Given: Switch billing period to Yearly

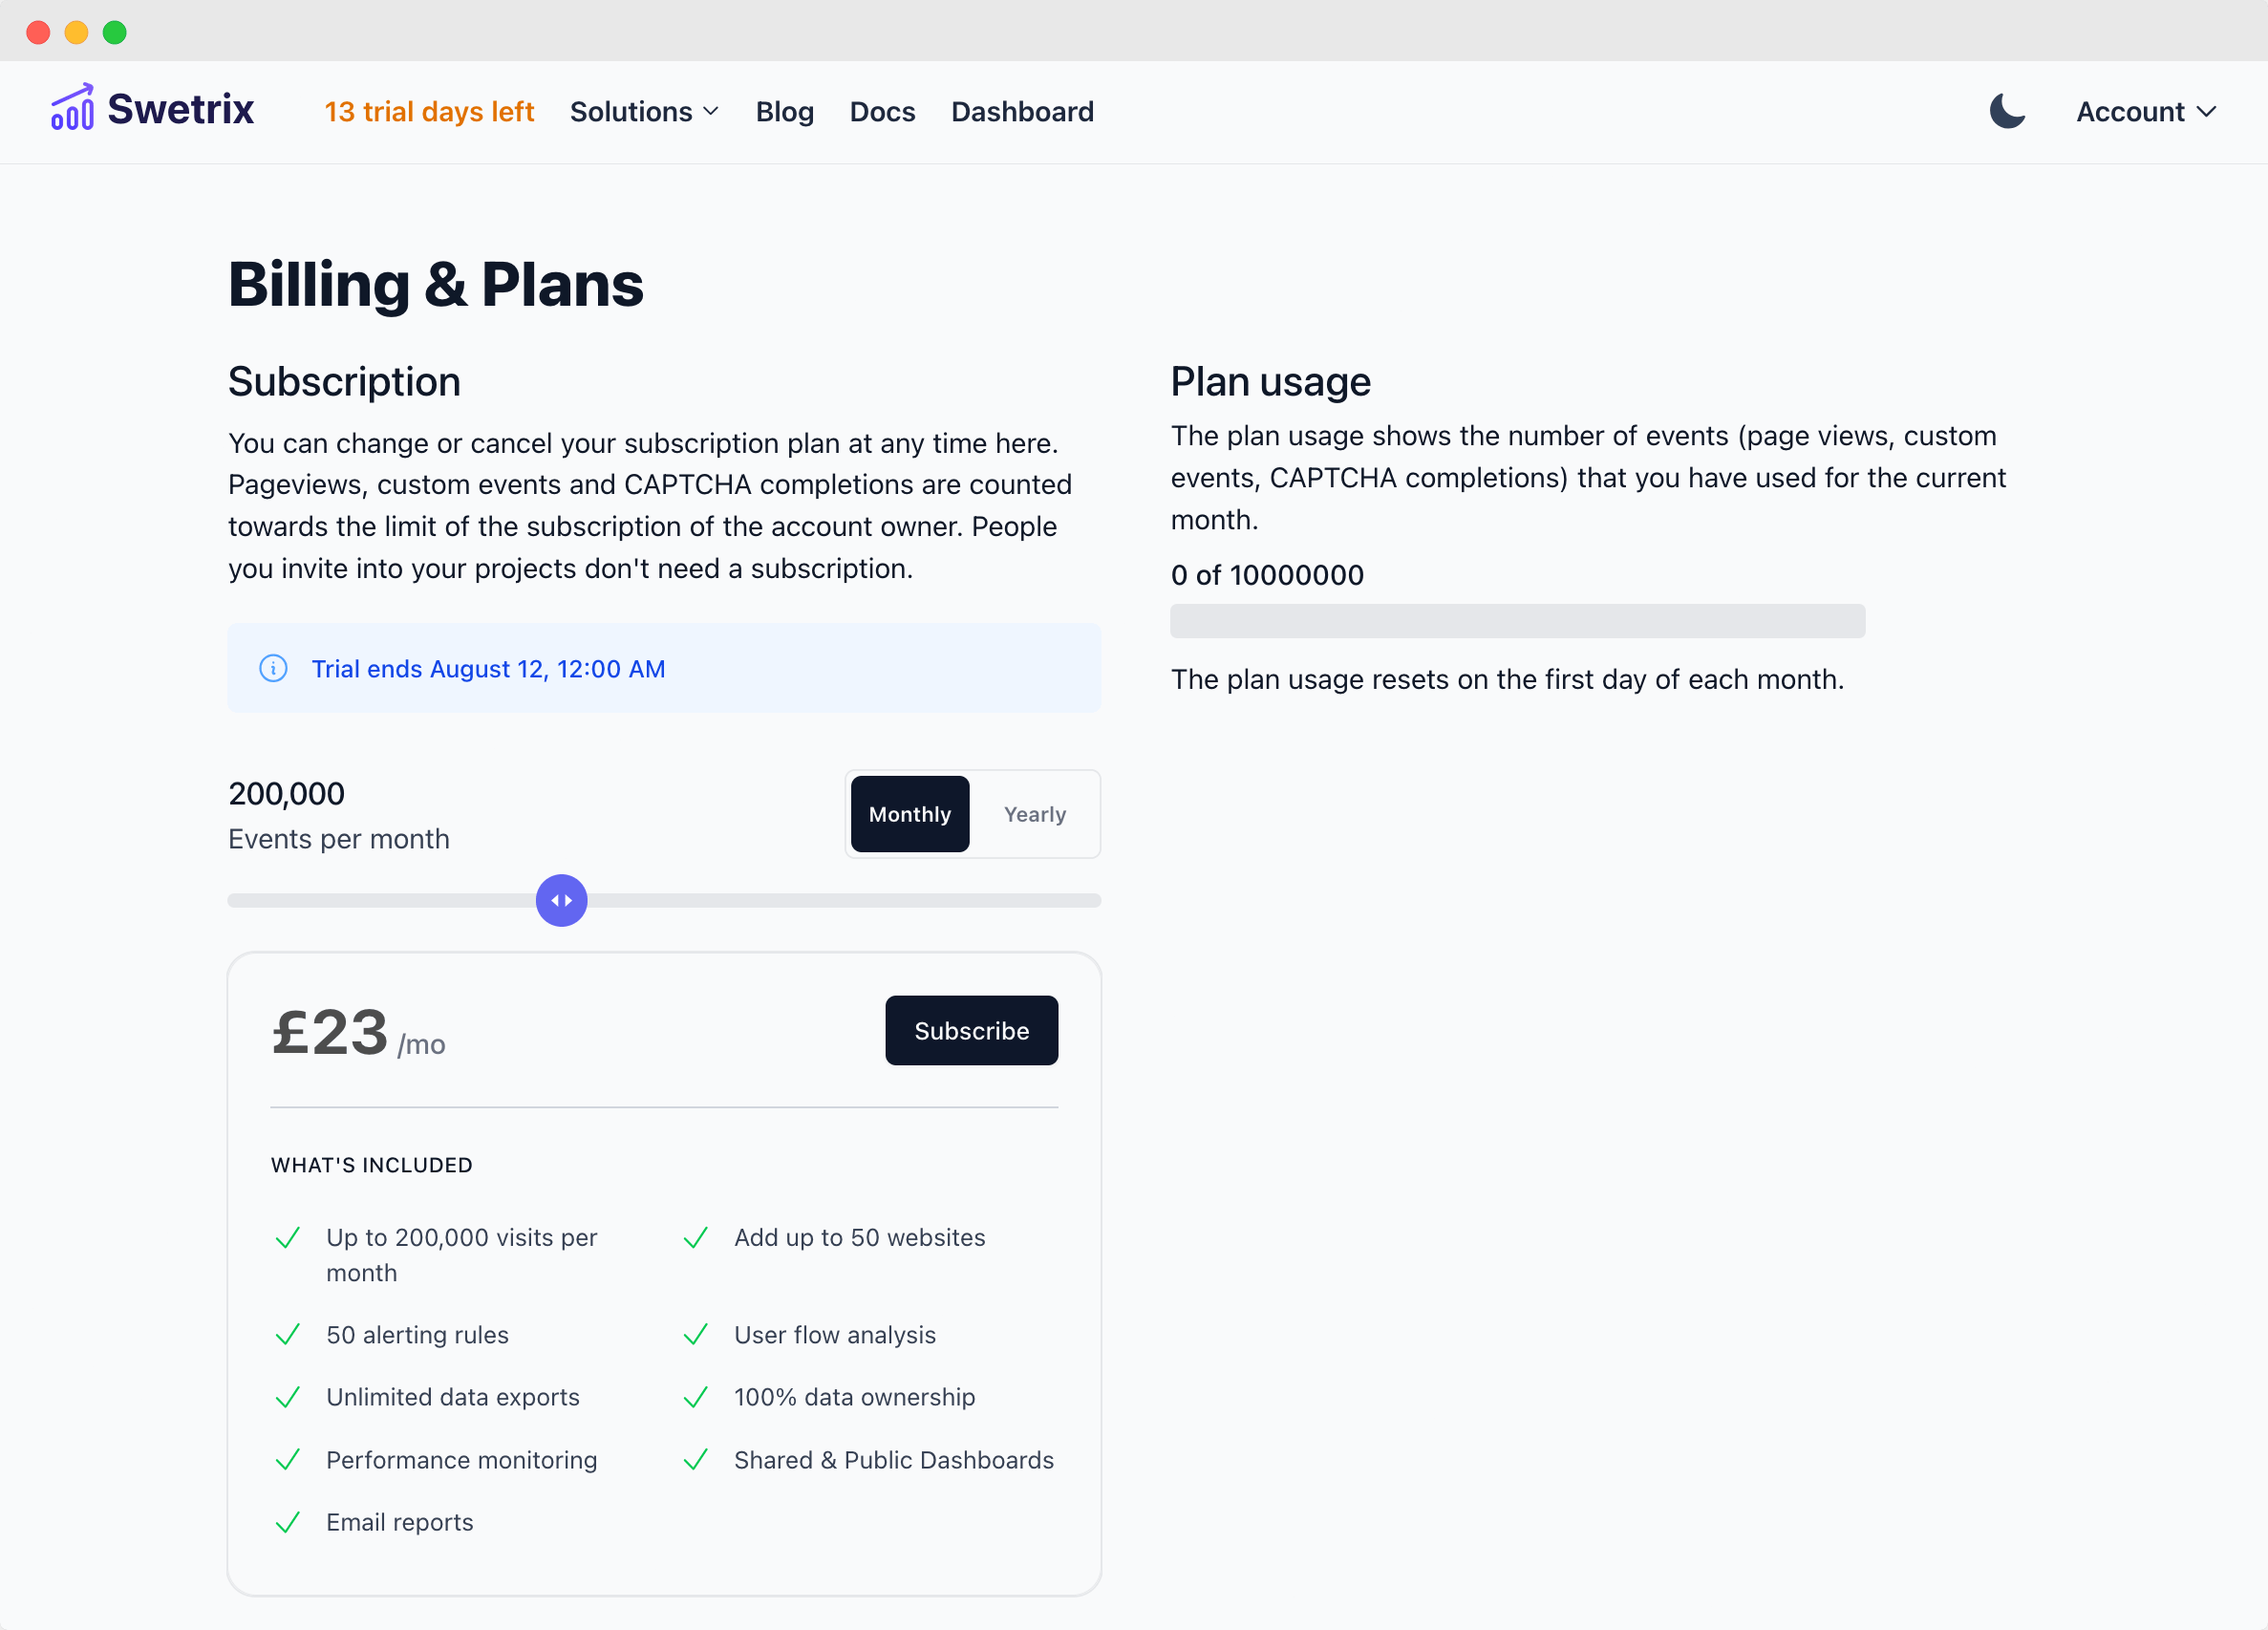Looking at the screenshot, I should click(1034, 814).
